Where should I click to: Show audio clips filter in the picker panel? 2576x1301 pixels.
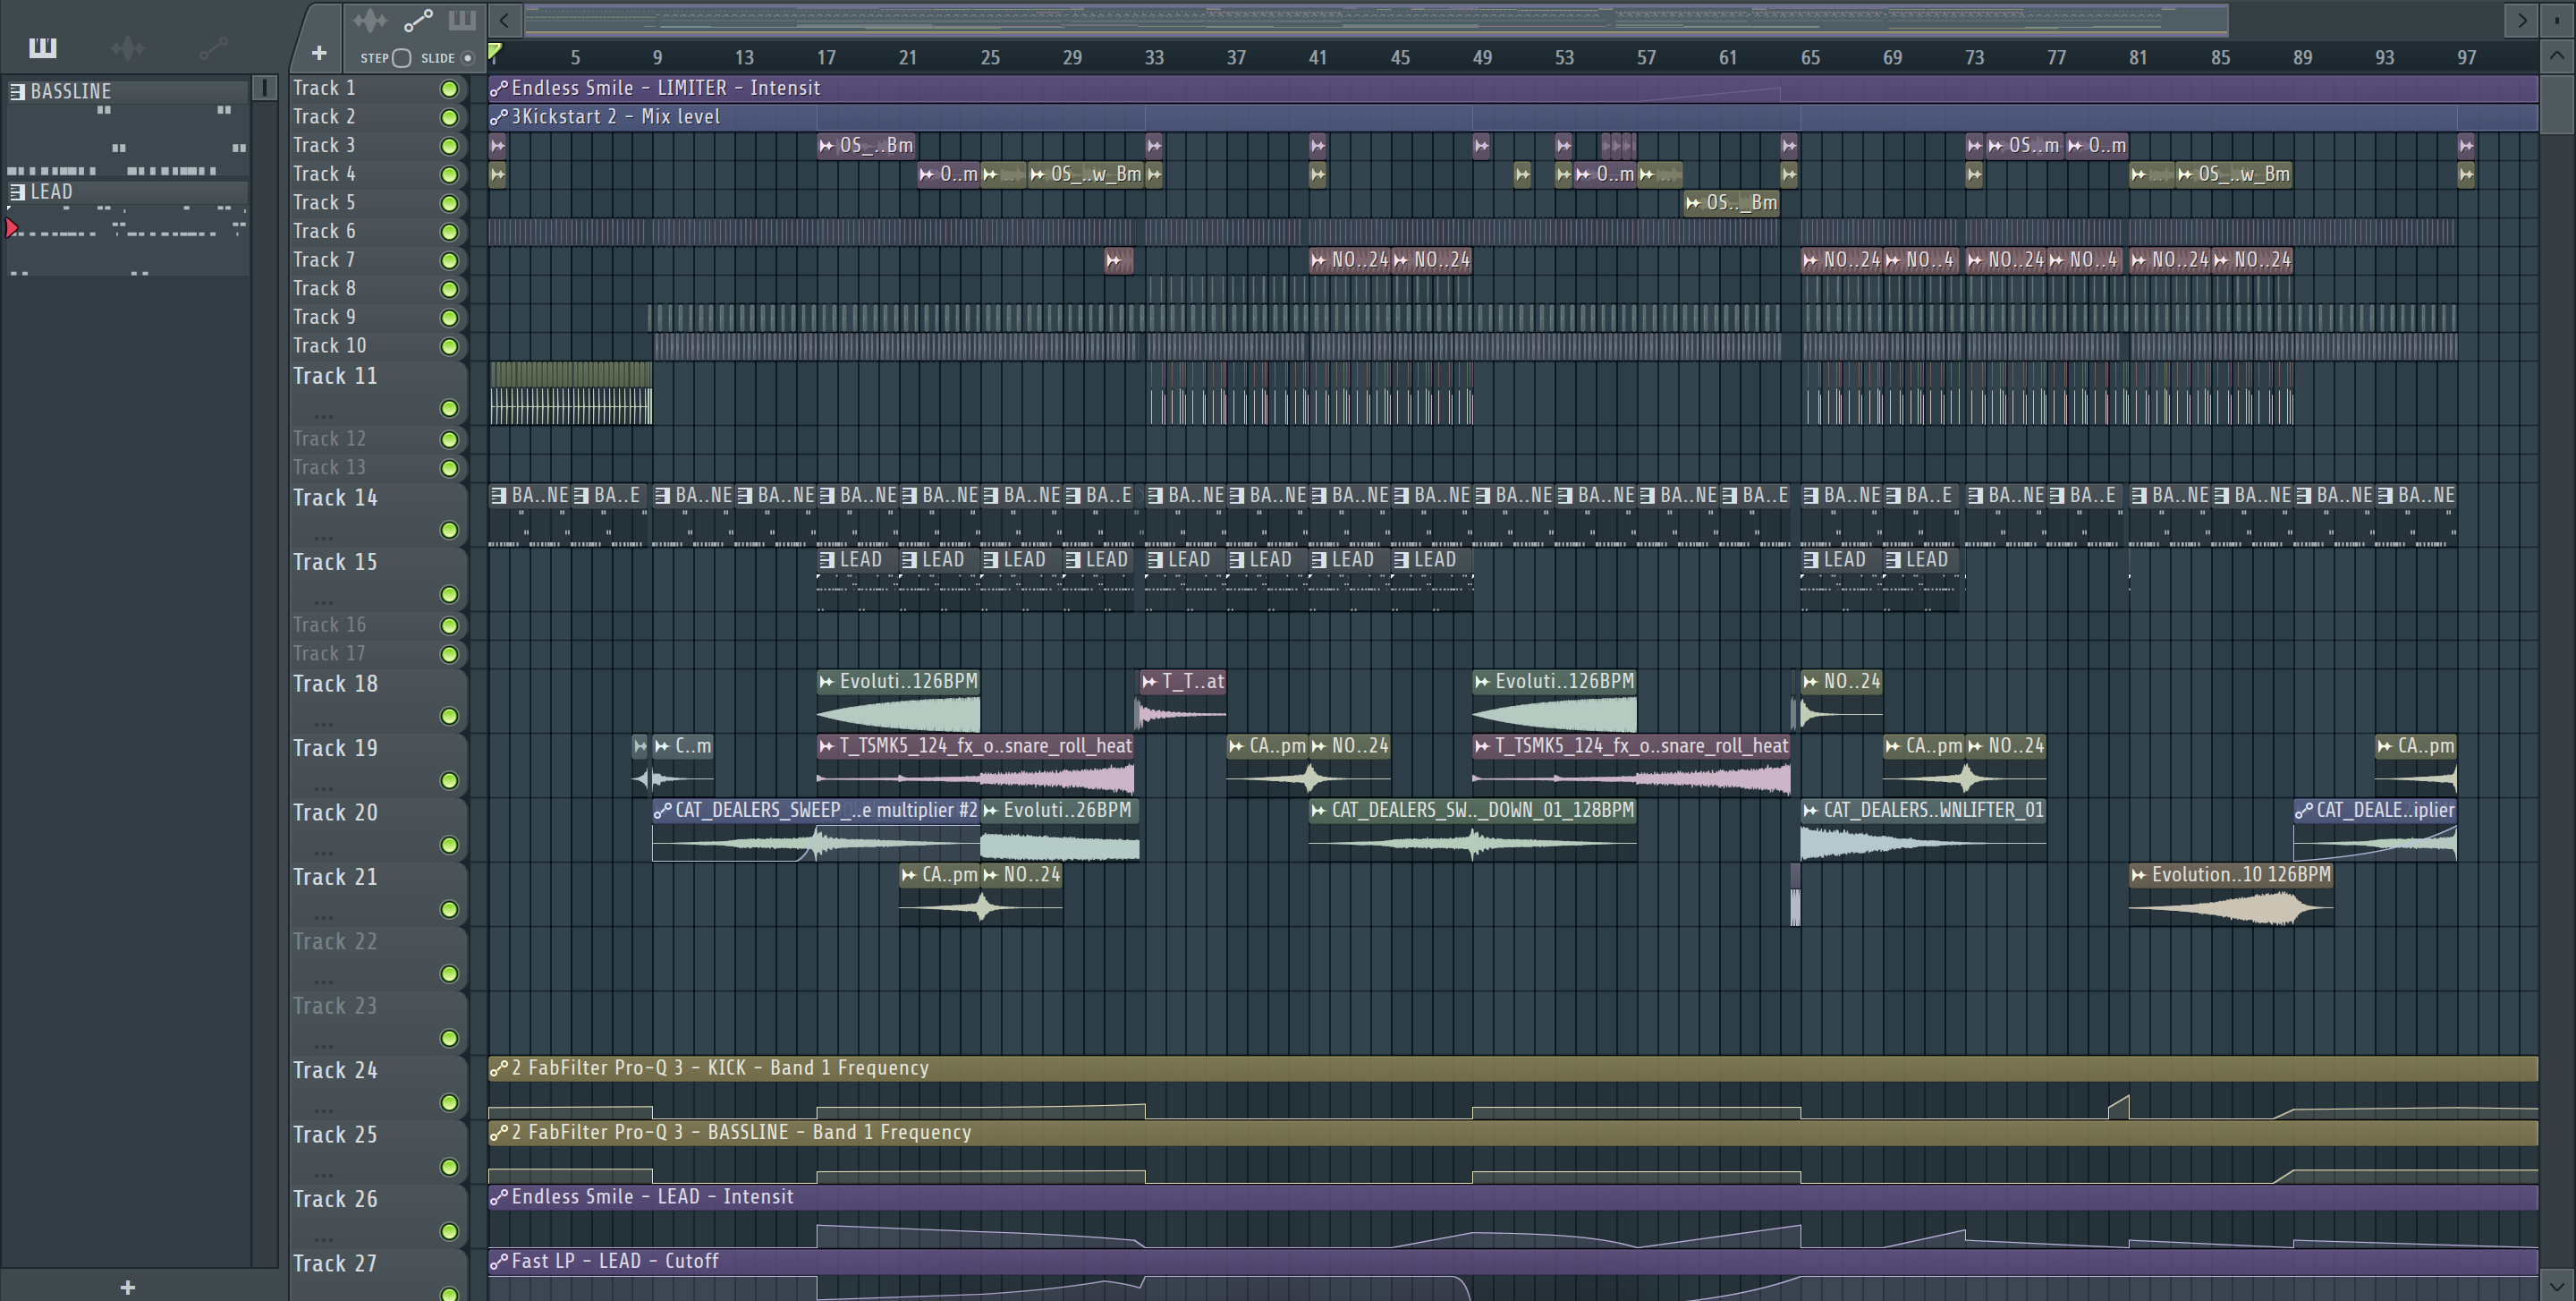(128, 47)
